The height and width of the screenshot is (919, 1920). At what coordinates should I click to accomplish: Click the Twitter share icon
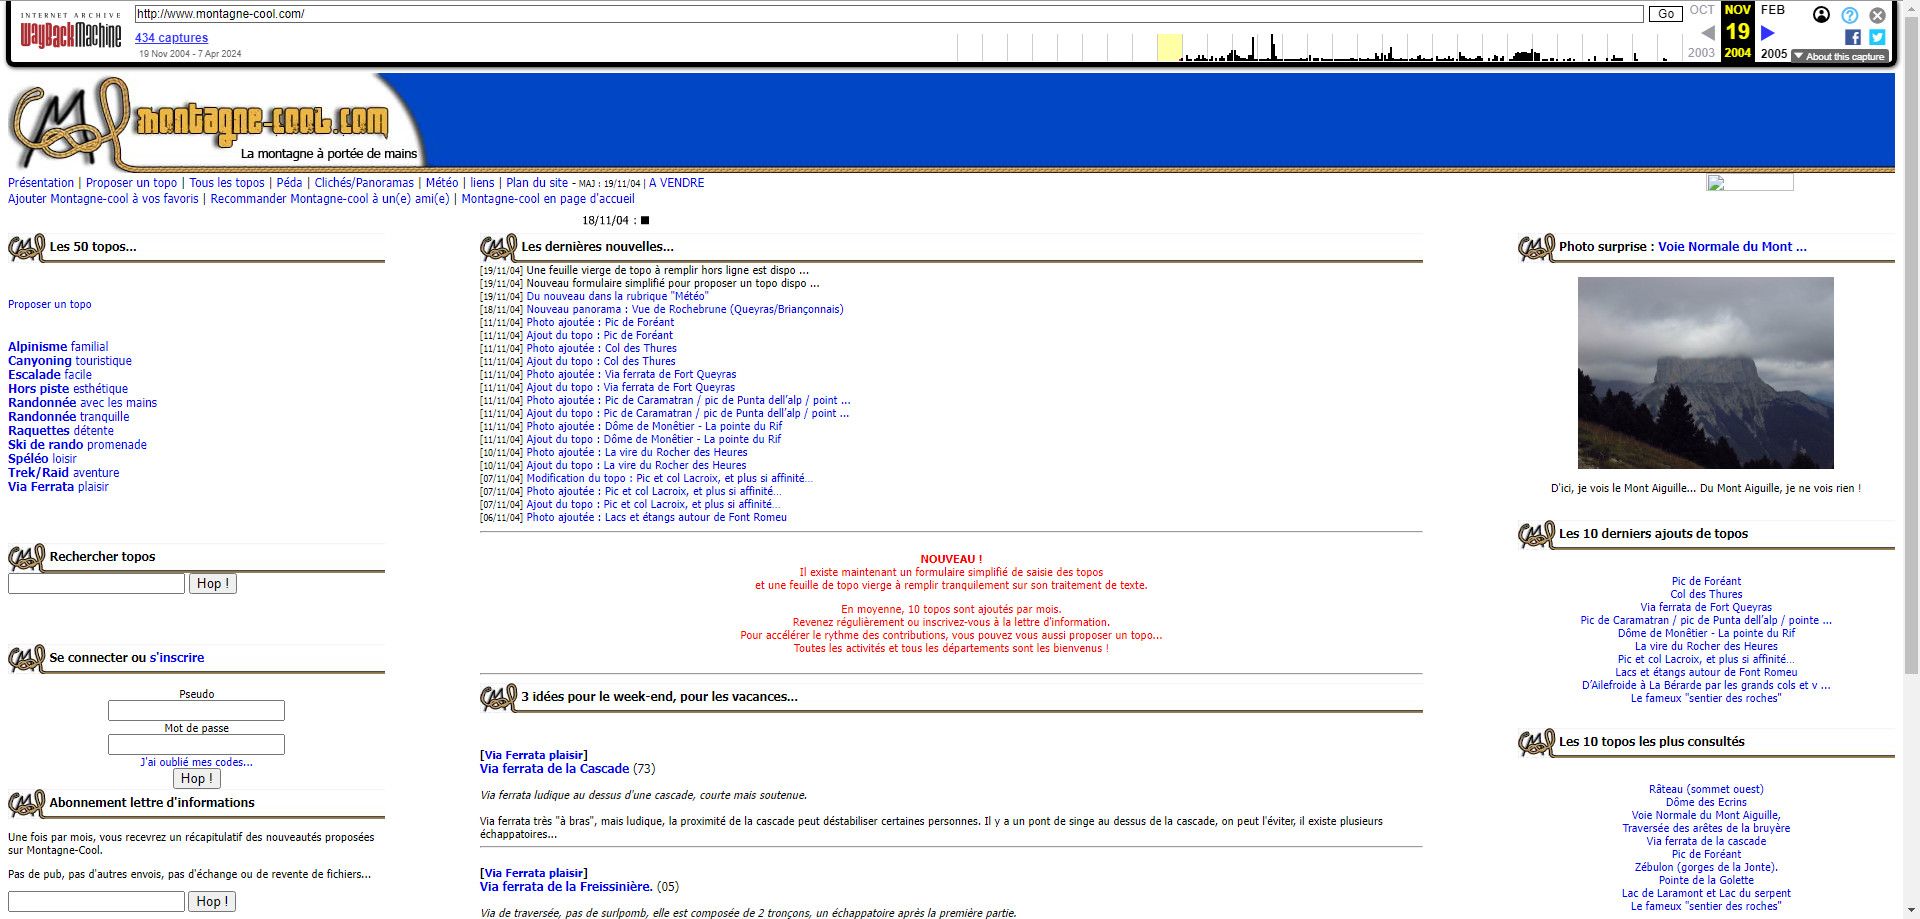1877,37
